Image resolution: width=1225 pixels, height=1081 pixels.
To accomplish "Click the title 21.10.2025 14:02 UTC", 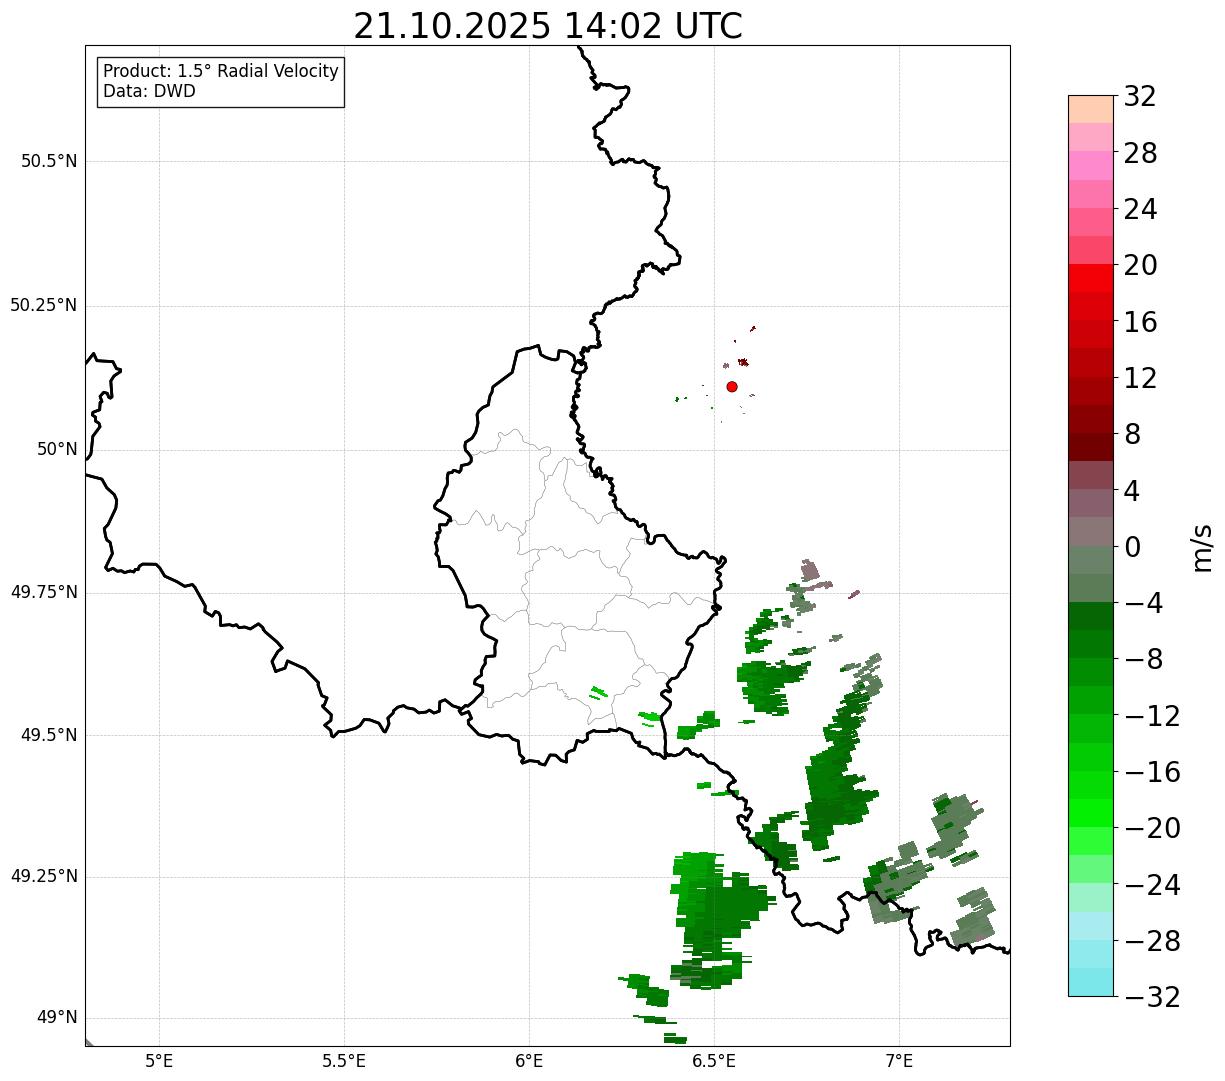I will [548, 26].
